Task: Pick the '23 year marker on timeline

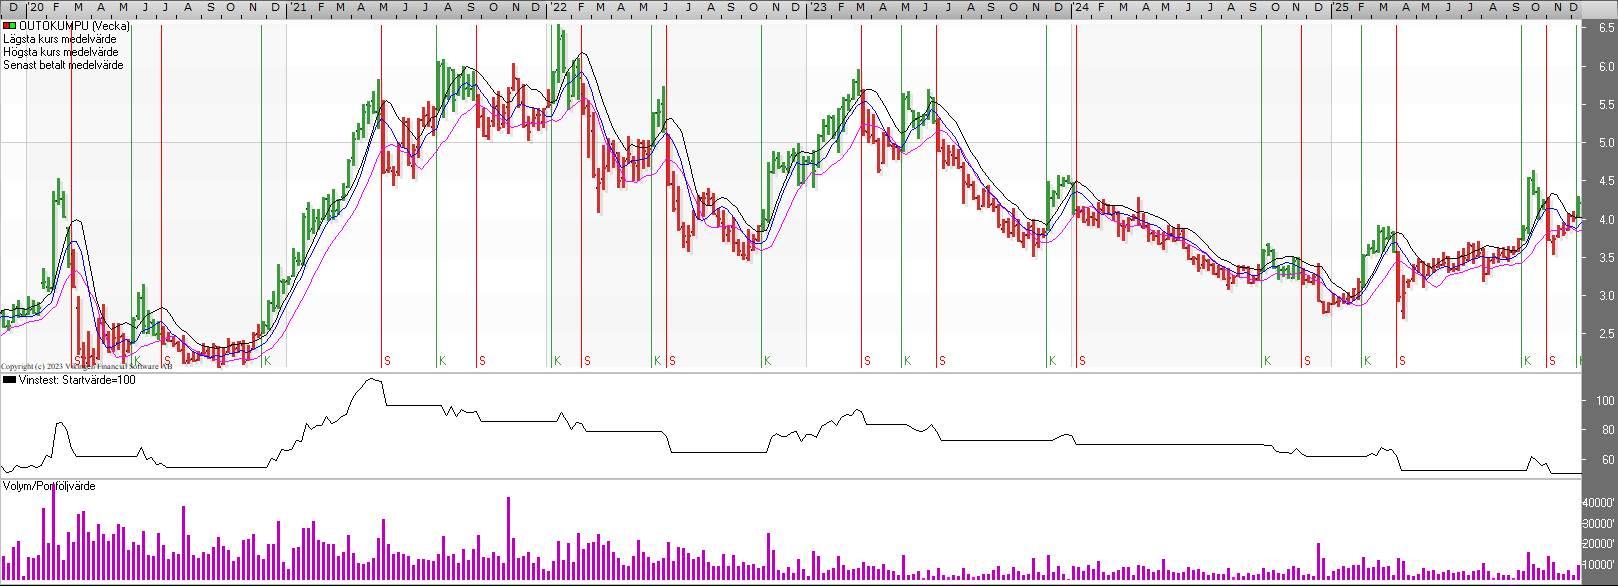Action: (819, 8)
